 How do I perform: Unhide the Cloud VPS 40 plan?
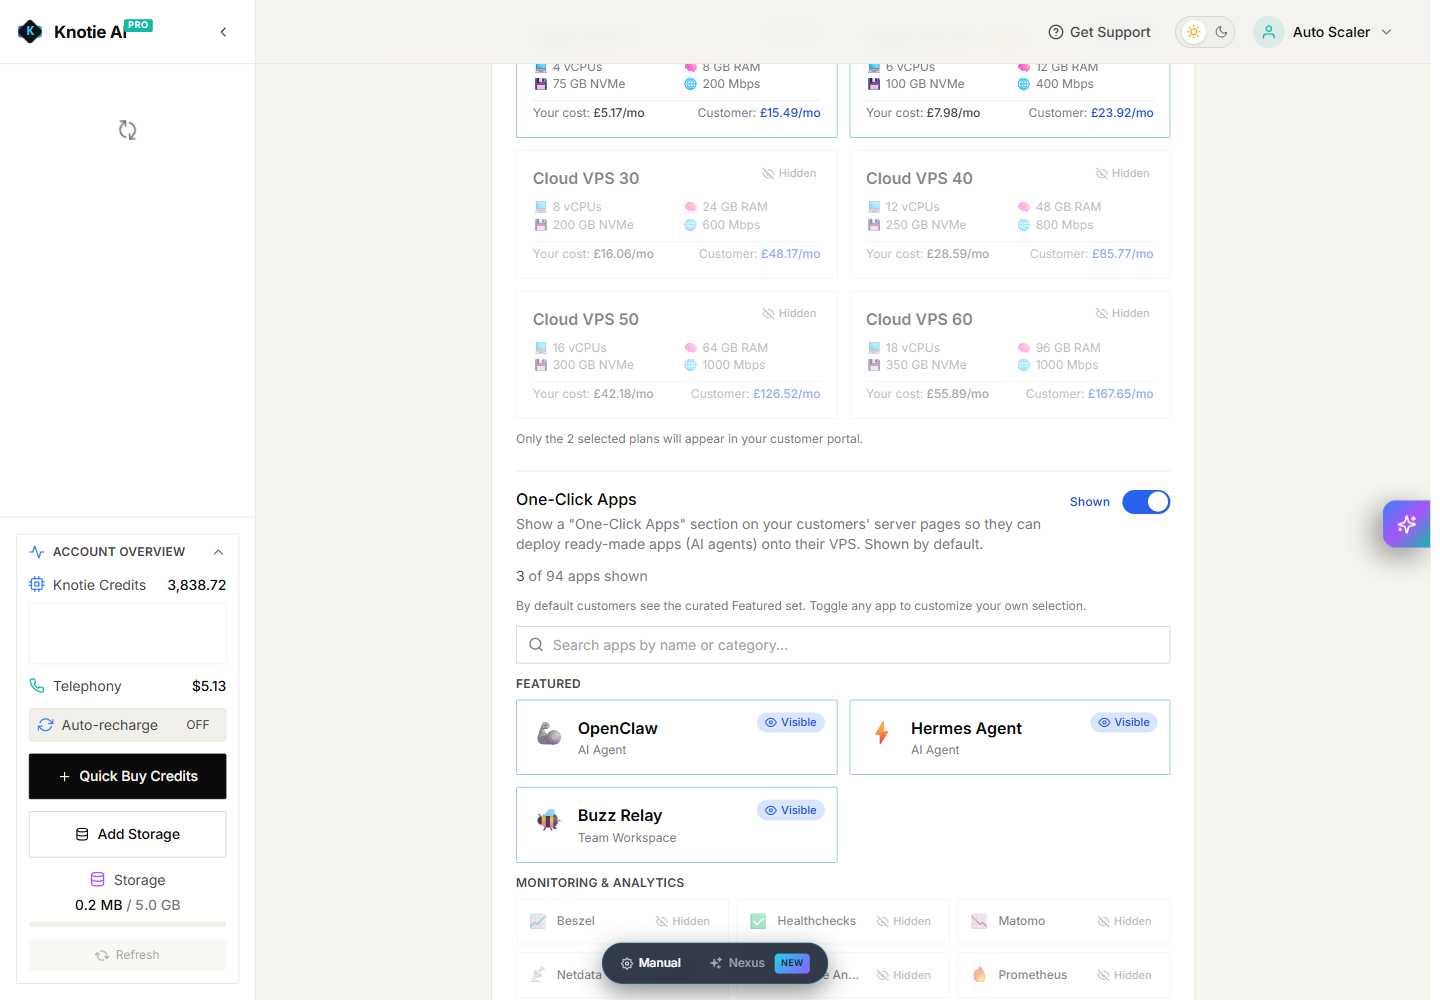pos(1122,173)
